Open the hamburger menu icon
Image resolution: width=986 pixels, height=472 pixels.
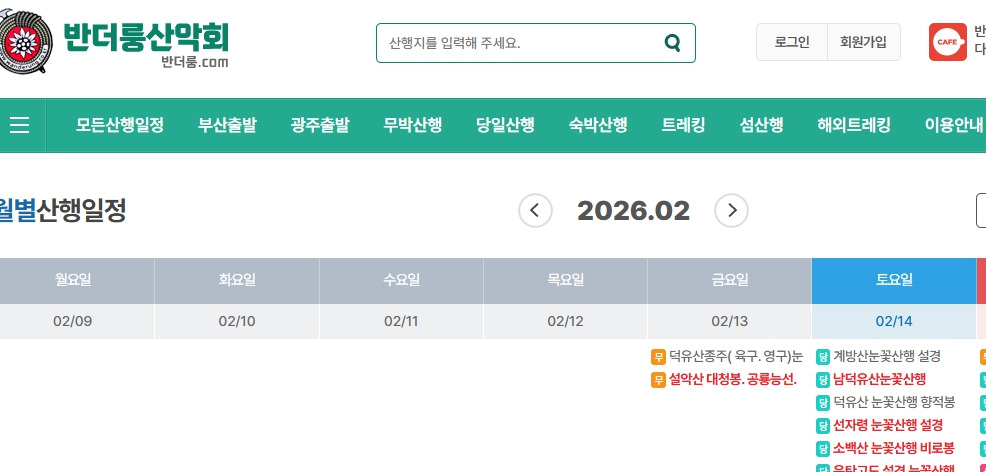20,125
